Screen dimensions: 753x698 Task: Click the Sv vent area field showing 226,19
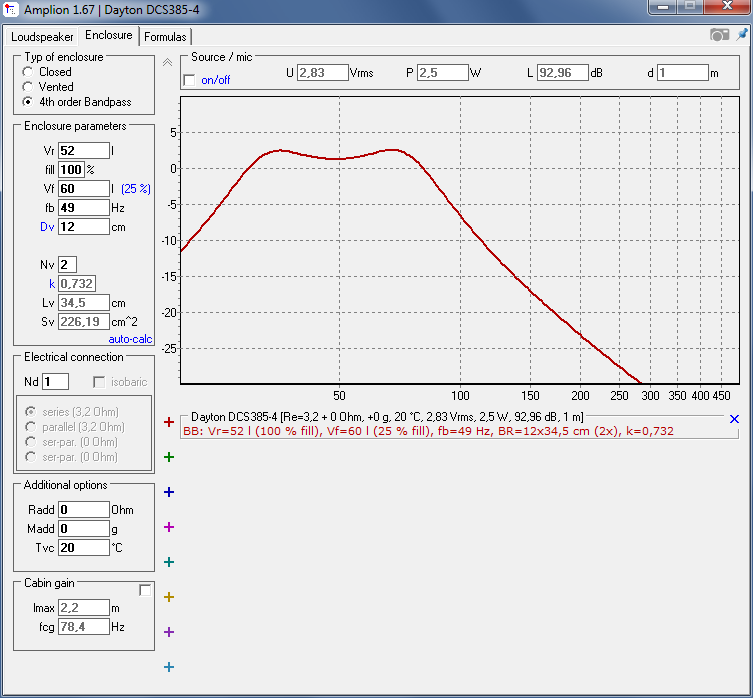[x=84, y=321]
